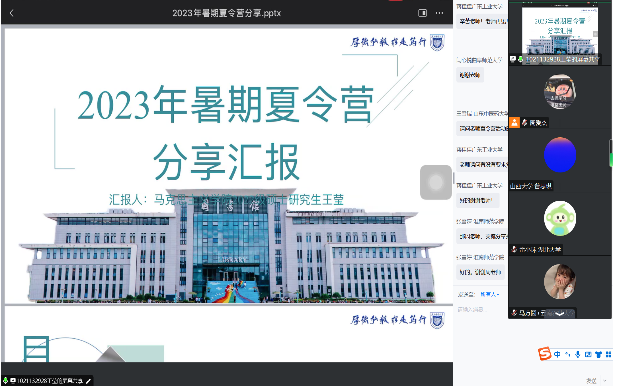Image resolution: width=617 pixels, height=386 pixels.
Task: Click the name label on the shared-screen video tile
Action: [562, 59]
